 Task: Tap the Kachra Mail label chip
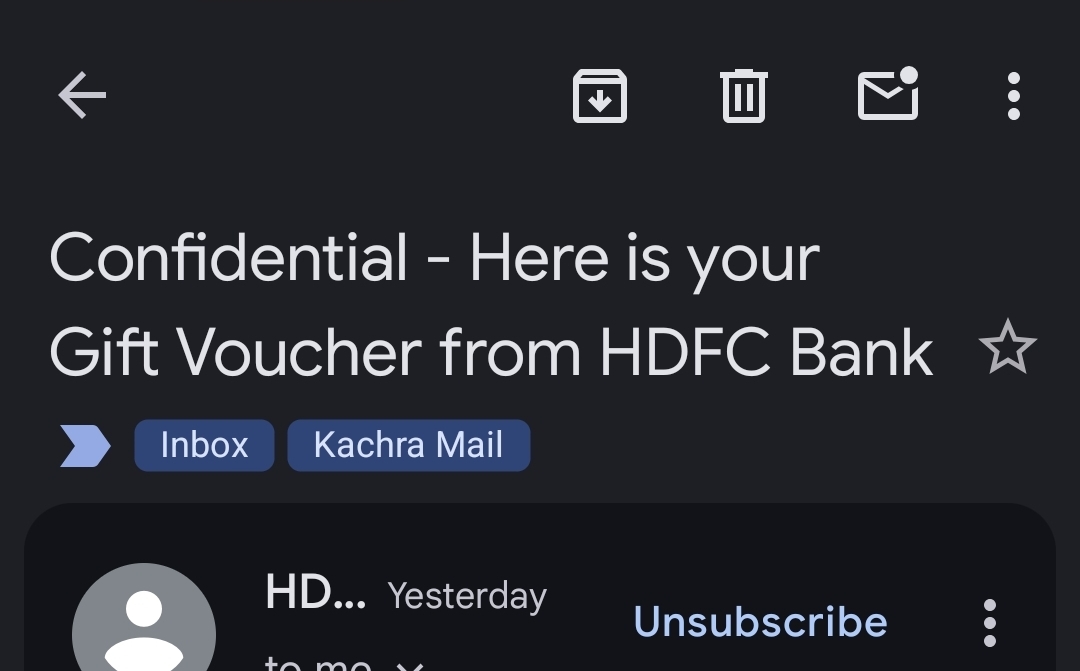pos(408,445)
